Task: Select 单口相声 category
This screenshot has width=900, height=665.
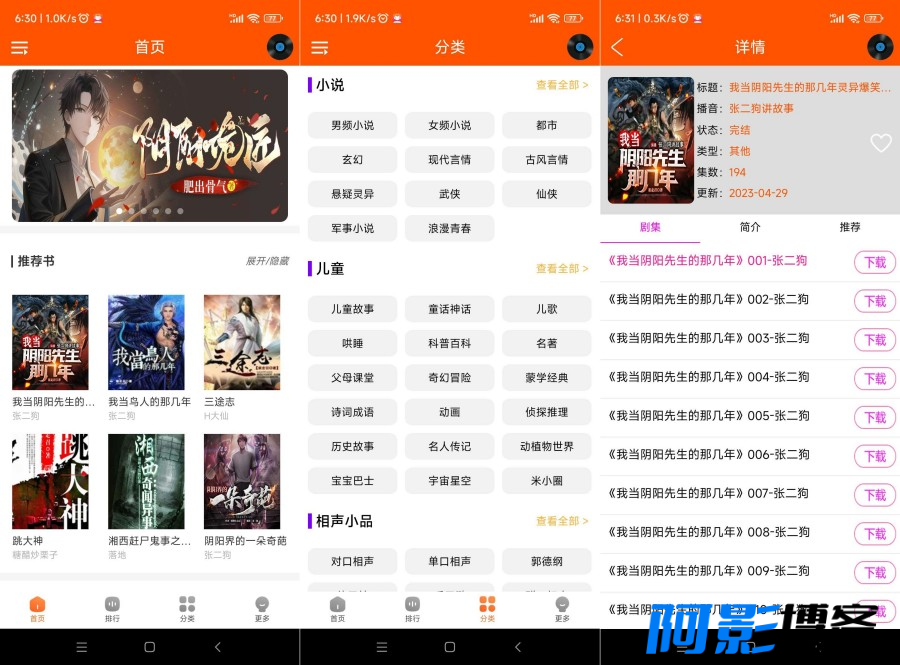Action: 449,561
